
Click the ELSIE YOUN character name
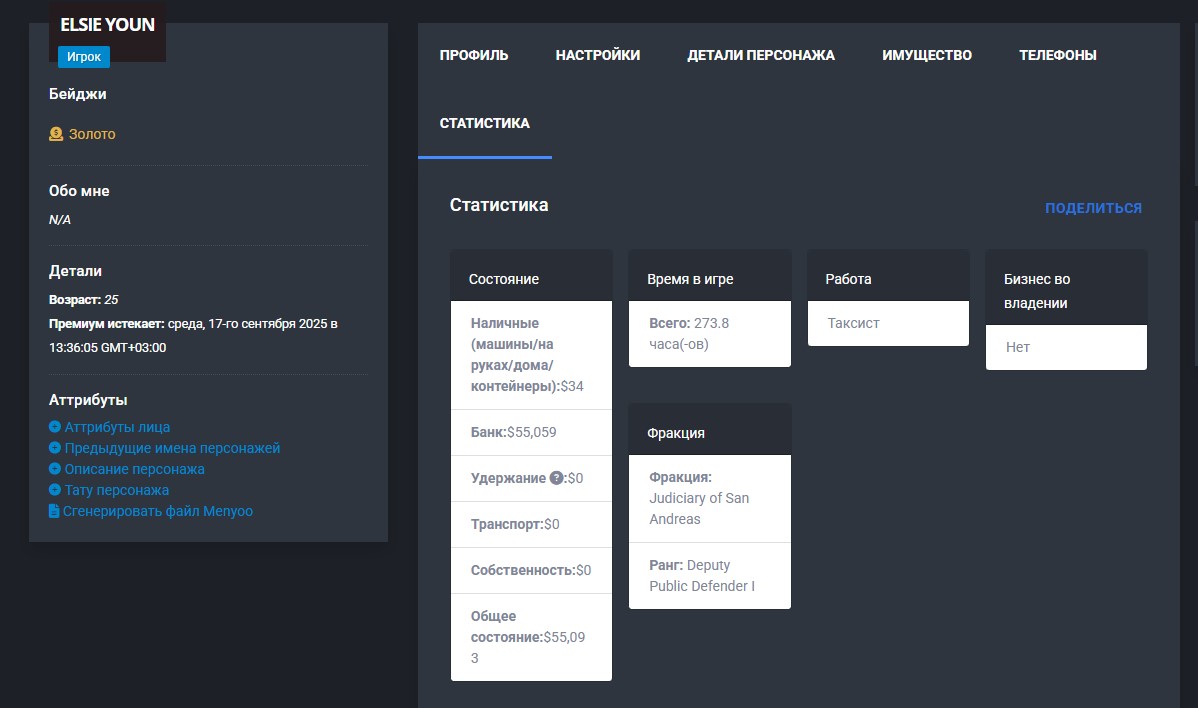pyautogui.click(x=108, y=24)
